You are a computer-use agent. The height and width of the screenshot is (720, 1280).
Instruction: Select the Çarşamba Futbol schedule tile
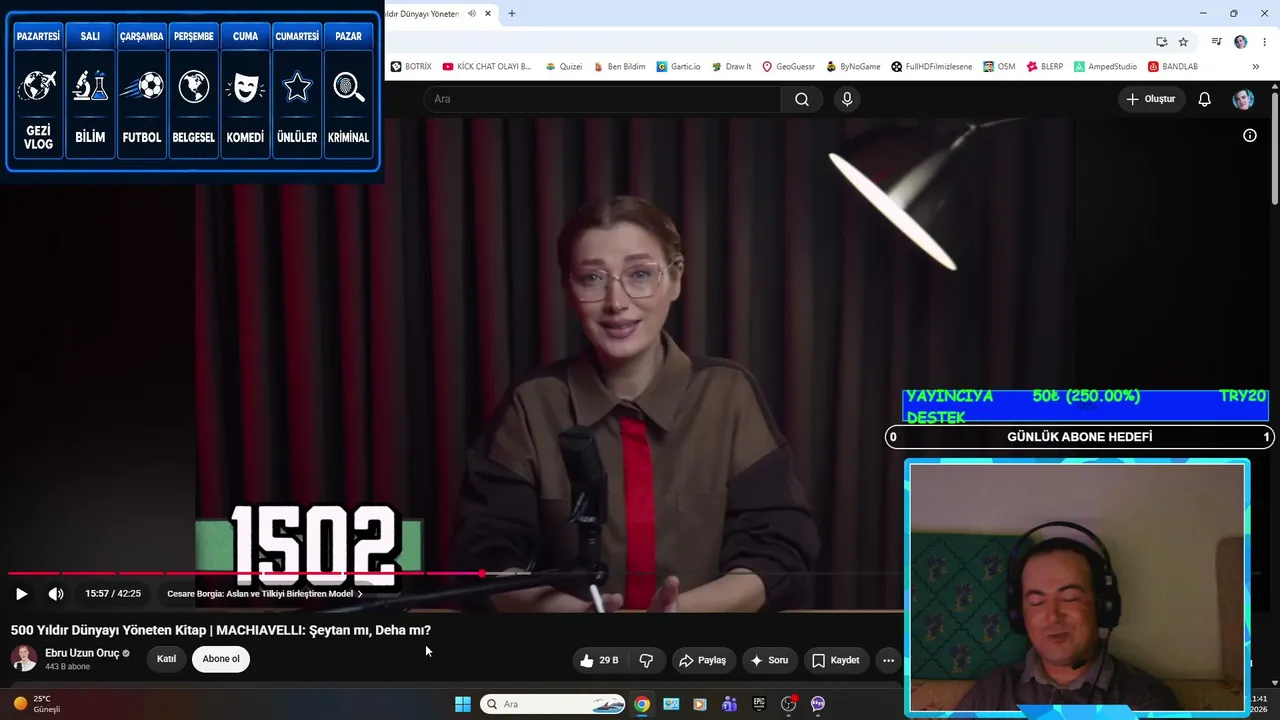tap(141, 92)
